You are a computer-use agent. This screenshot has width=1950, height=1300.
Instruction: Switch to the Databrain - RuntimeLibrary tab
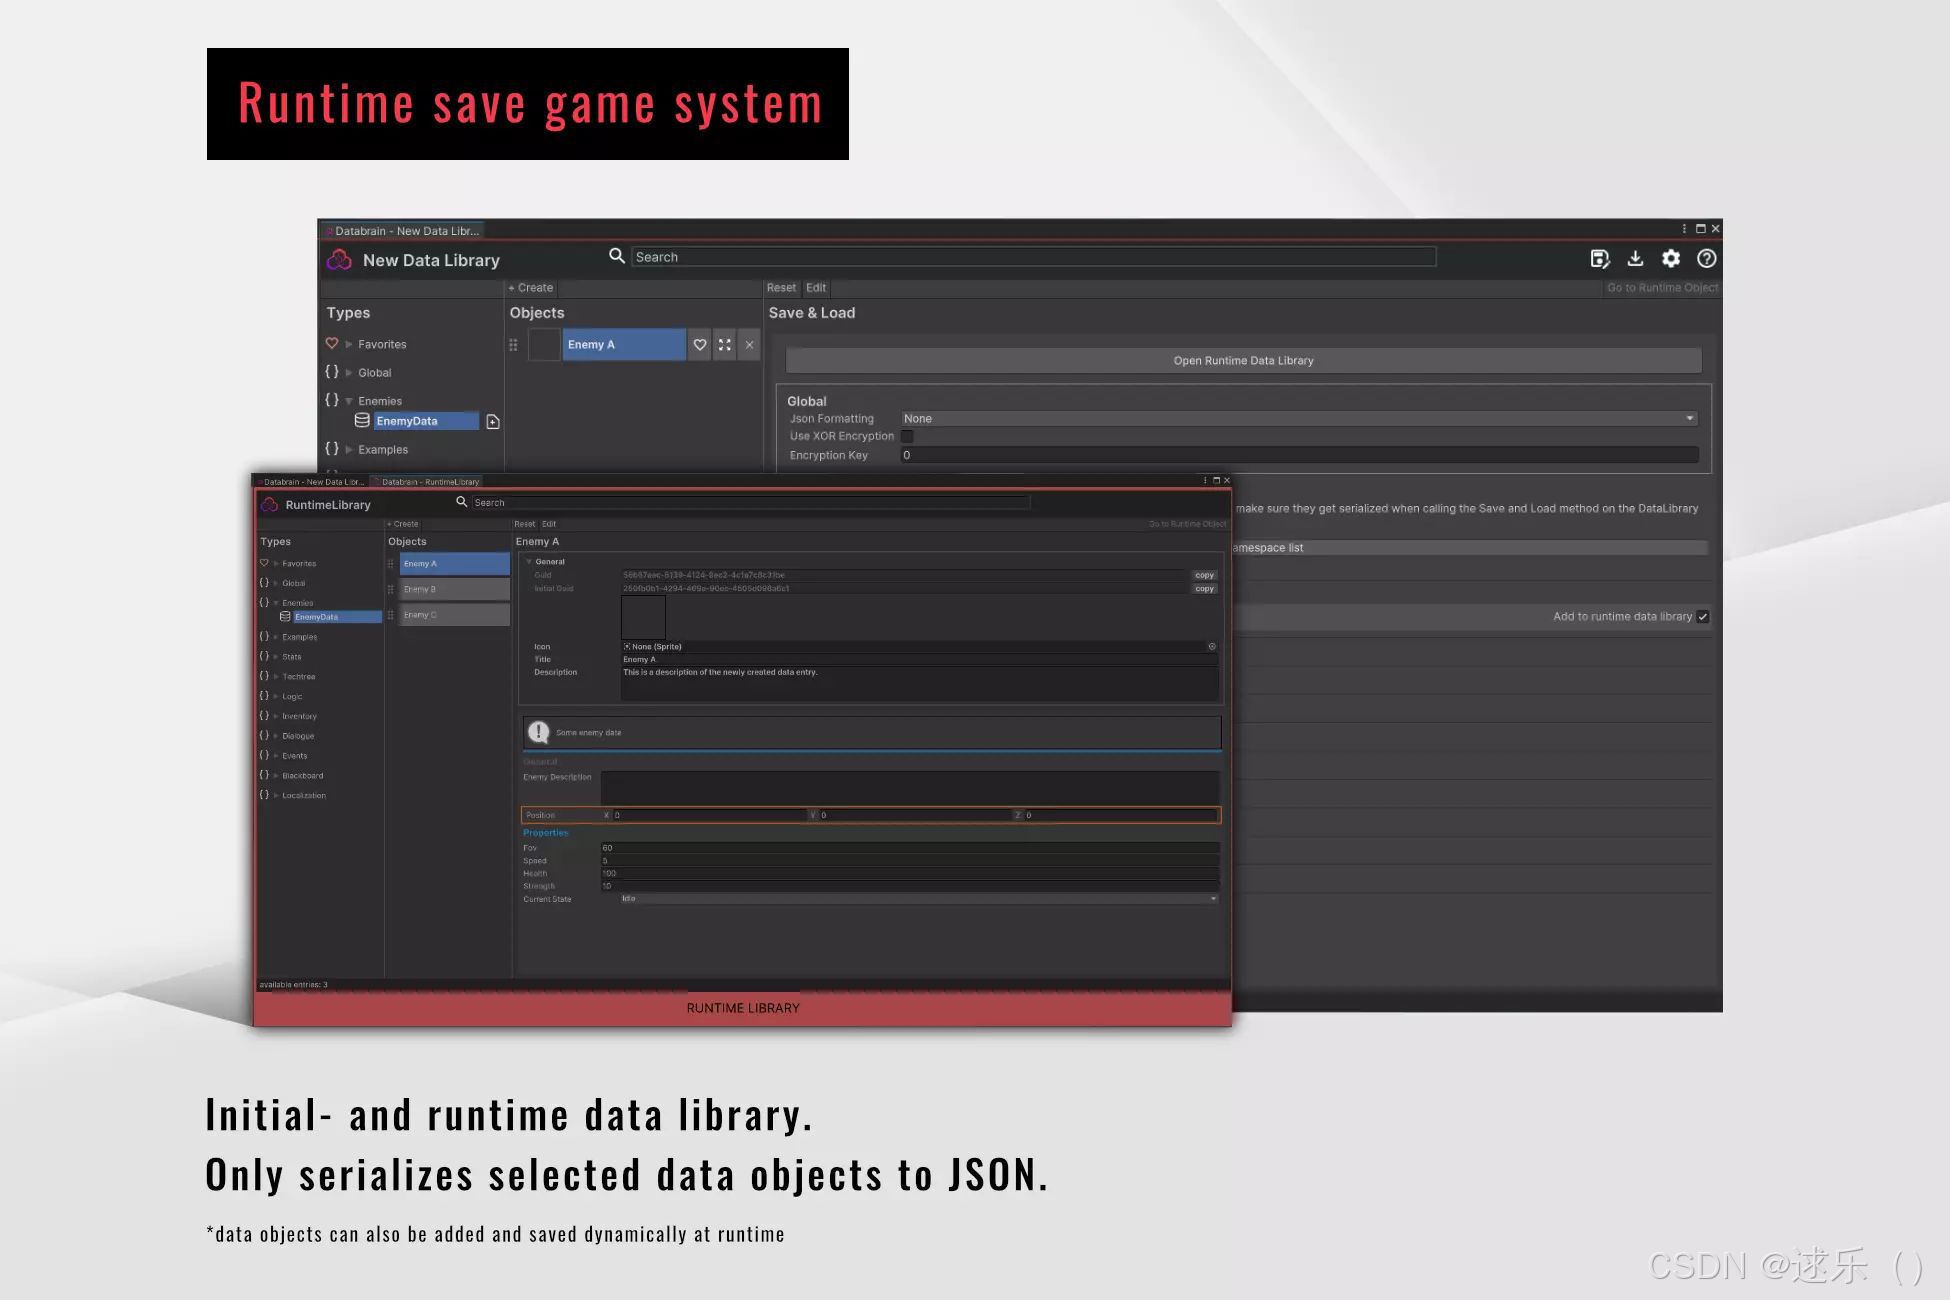click(429, 482)
